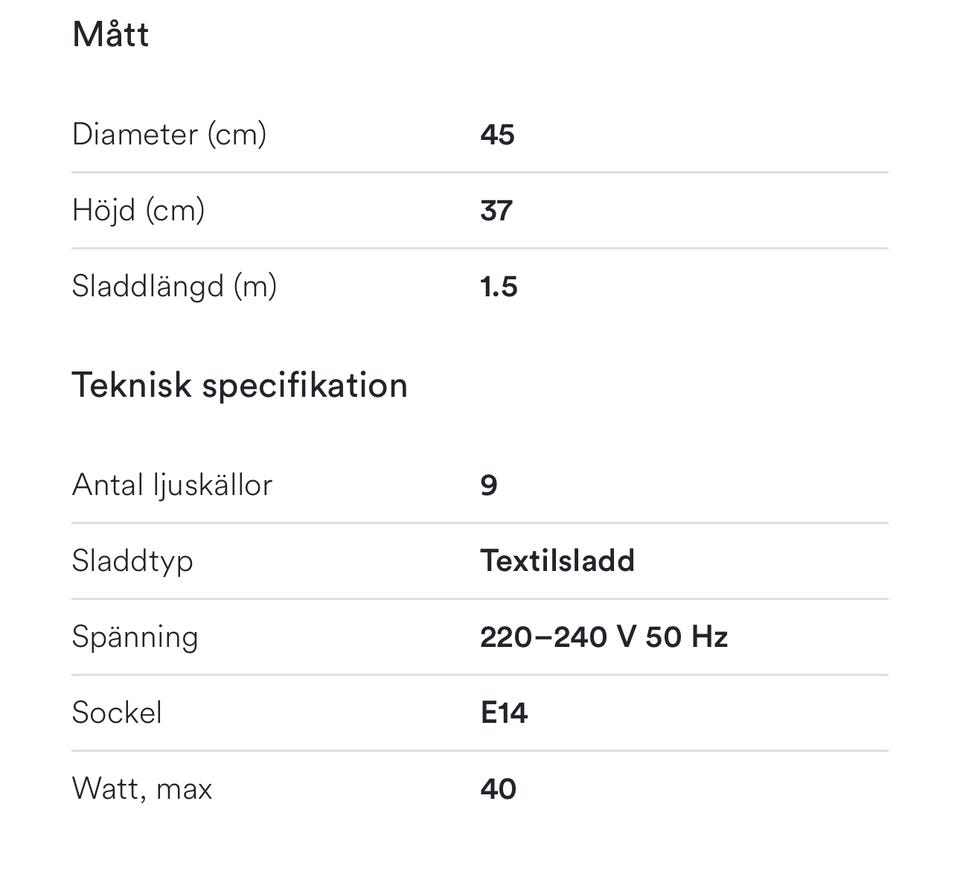Viewport: 960px width, 871px height.
Task: Click the cord length value 1.5
Action: coord(498,286)
